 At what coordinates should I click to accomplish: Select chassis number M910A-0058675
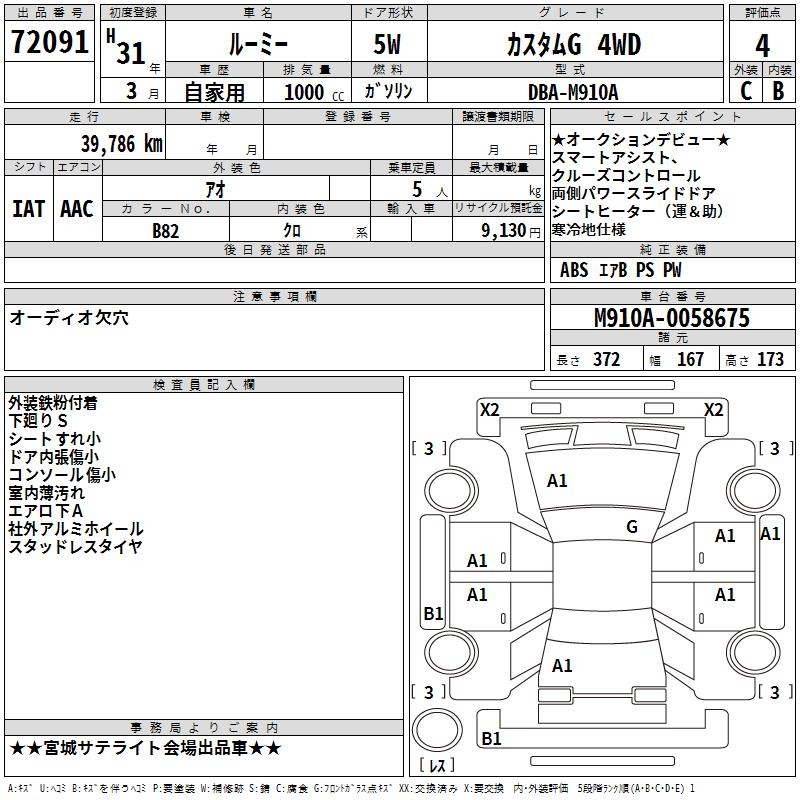[672, 318]
